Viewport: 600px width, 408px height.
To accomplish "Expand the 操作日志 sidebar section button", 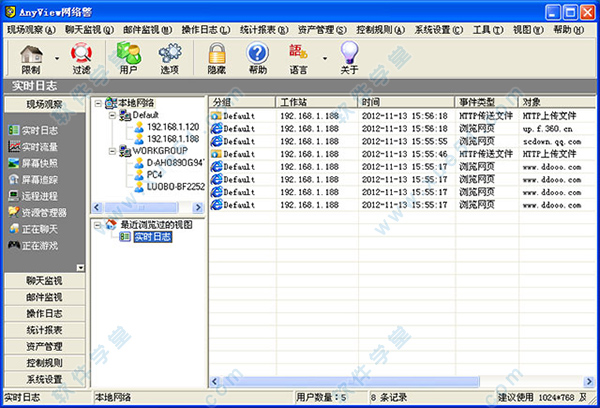I will pos(44,314).
